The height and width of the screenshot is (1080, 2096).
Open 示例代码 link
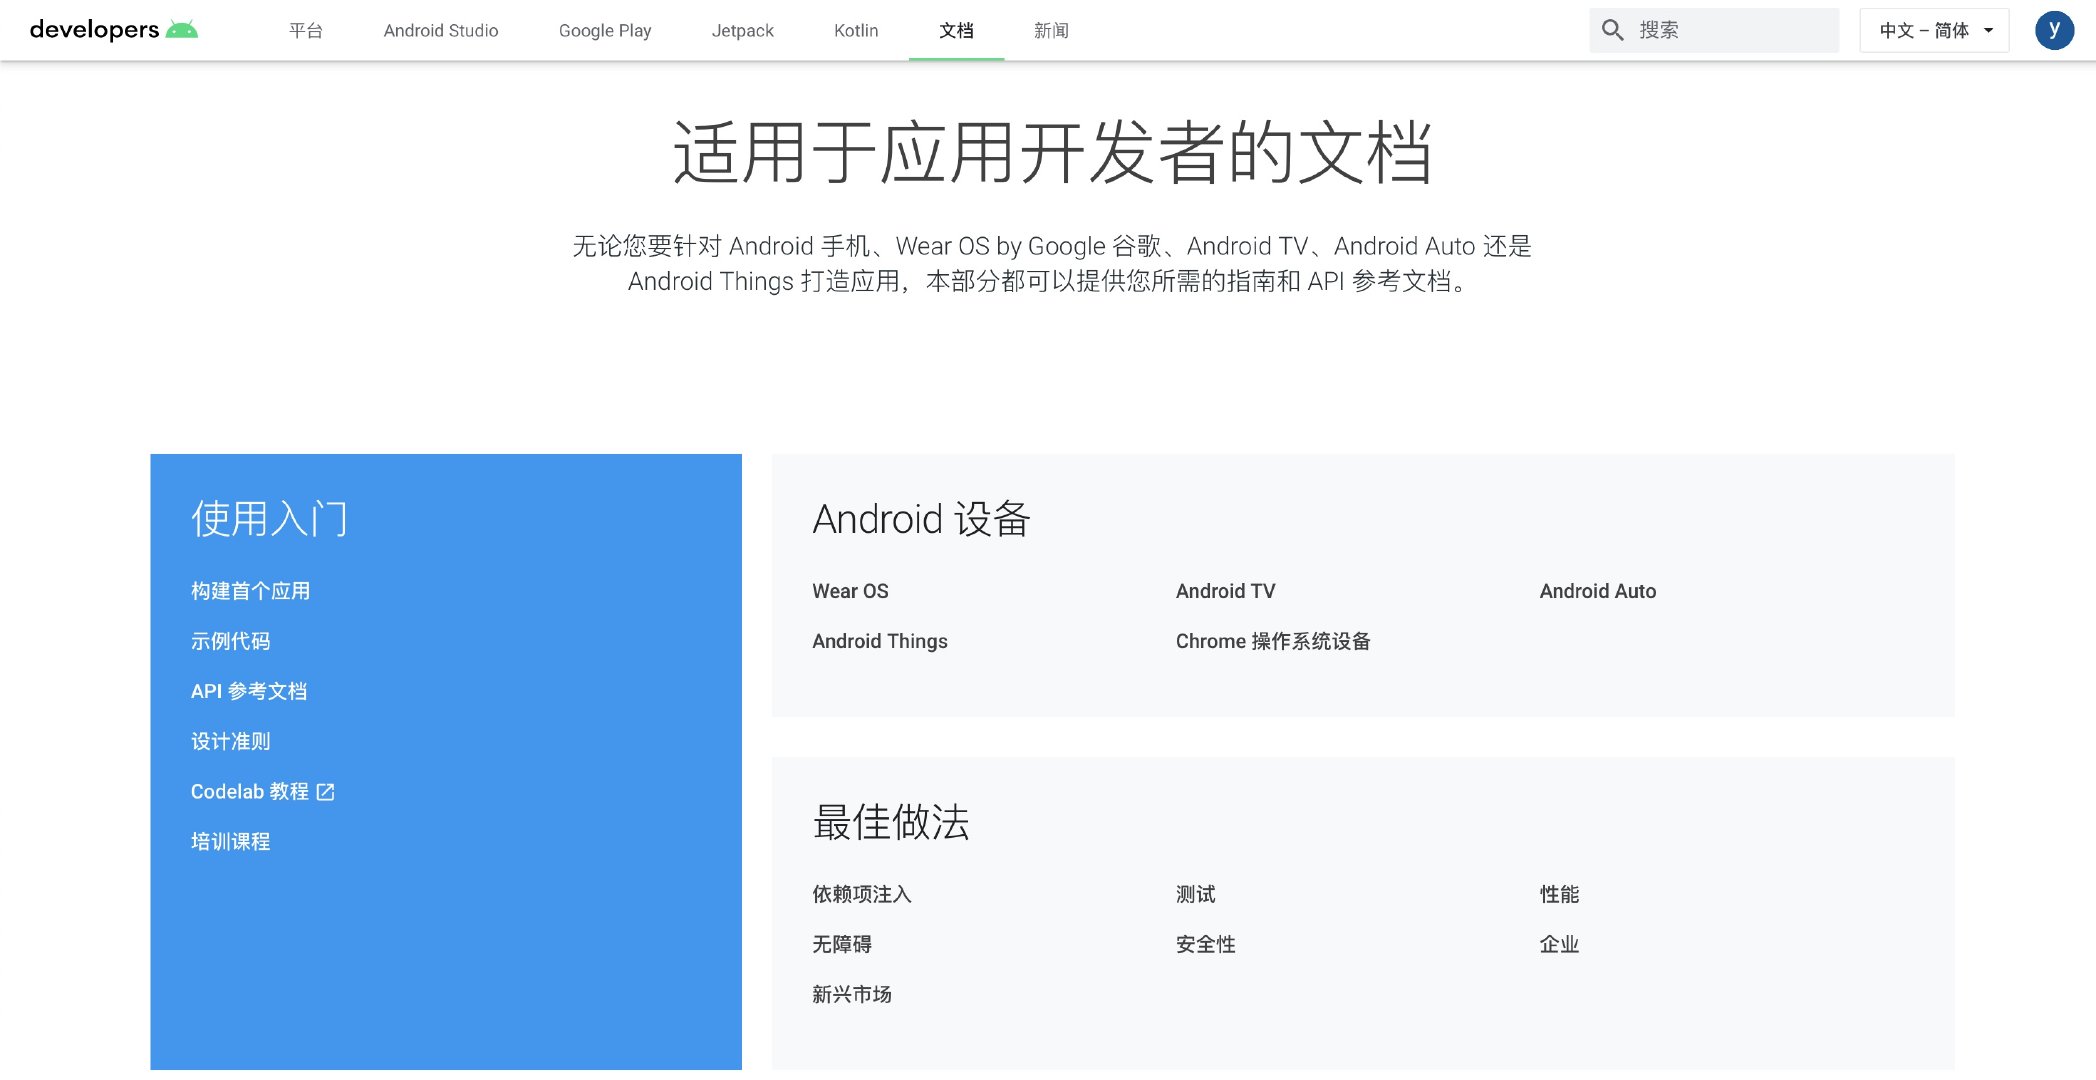[230, 641]
